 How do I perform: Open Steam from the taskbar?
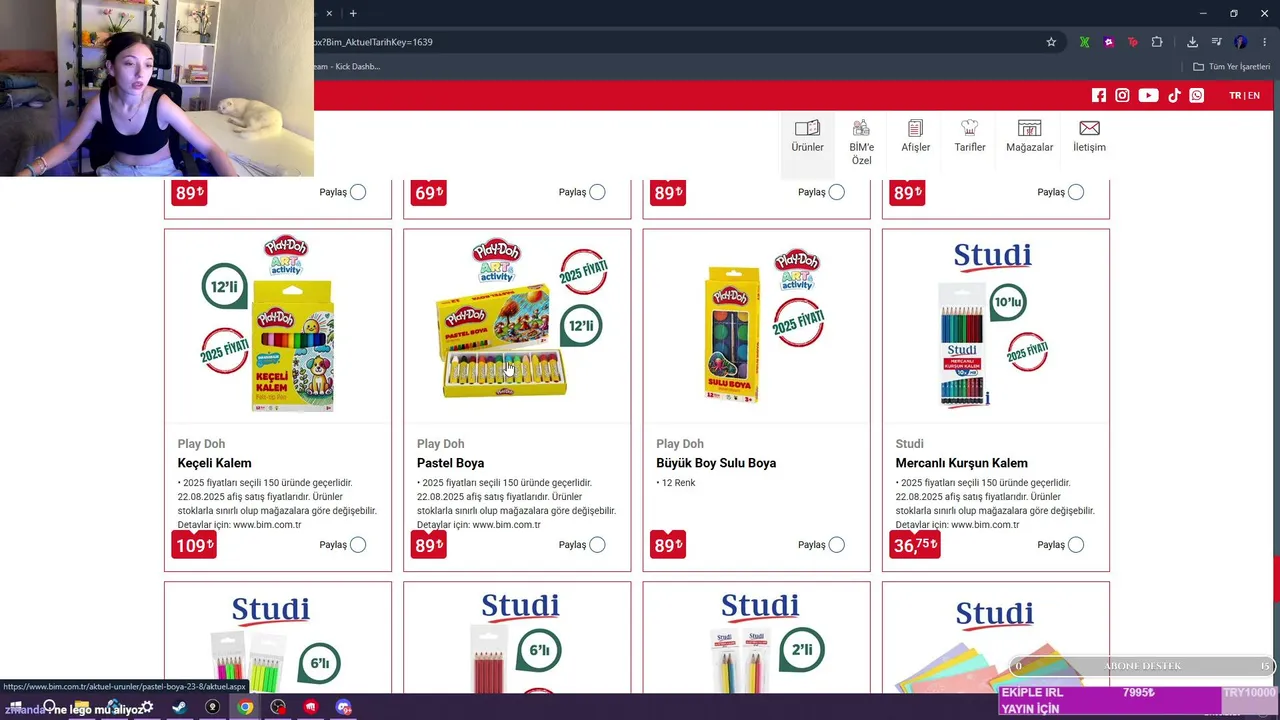pos(179,707)
